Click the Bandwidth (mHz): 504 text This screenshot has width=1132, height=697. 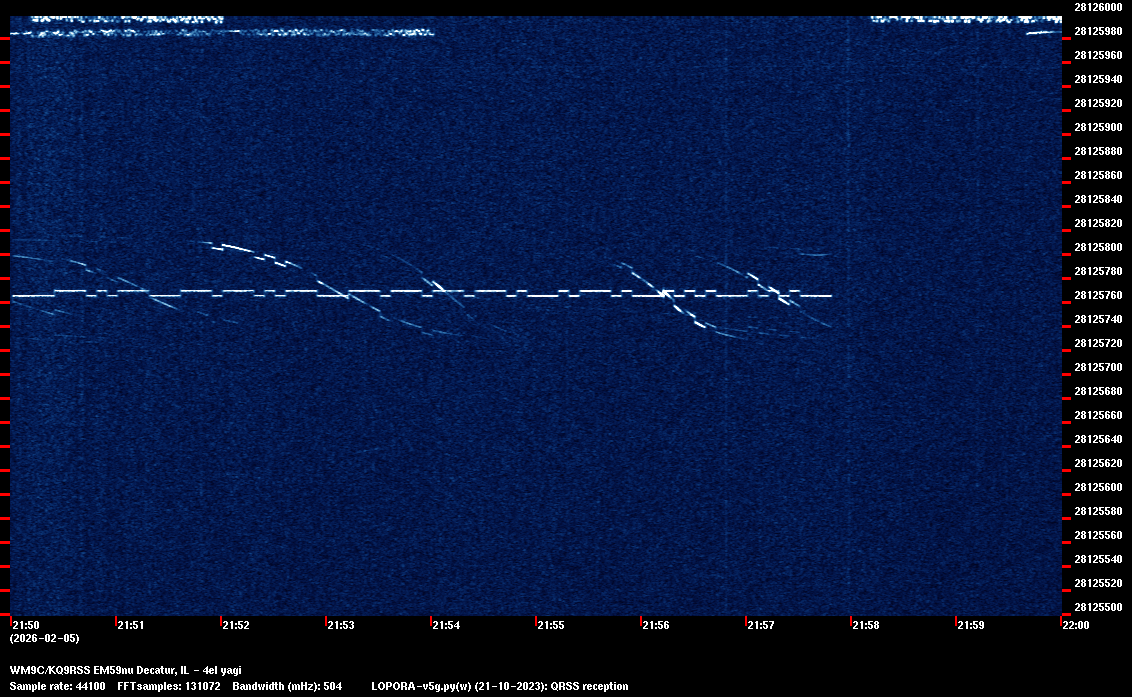(287, 686)
